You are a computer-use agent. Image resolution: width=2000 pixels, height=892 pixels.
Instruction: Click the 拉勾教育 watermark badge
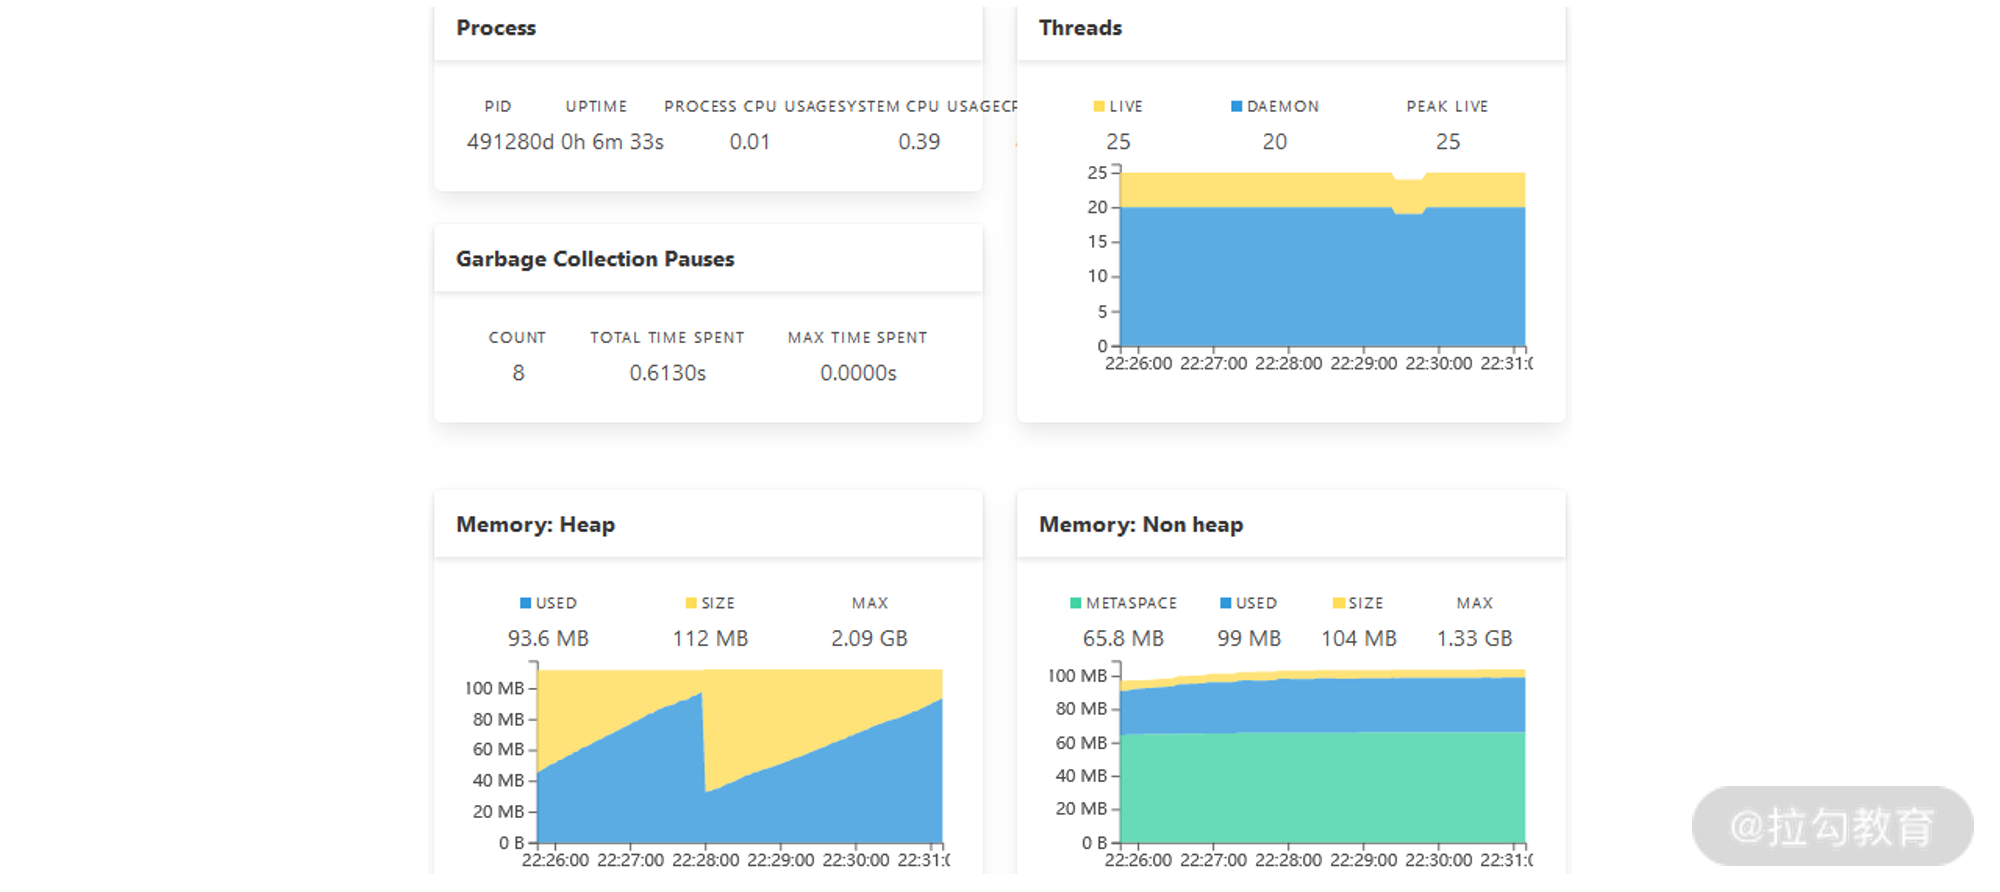click(1832, 826)
